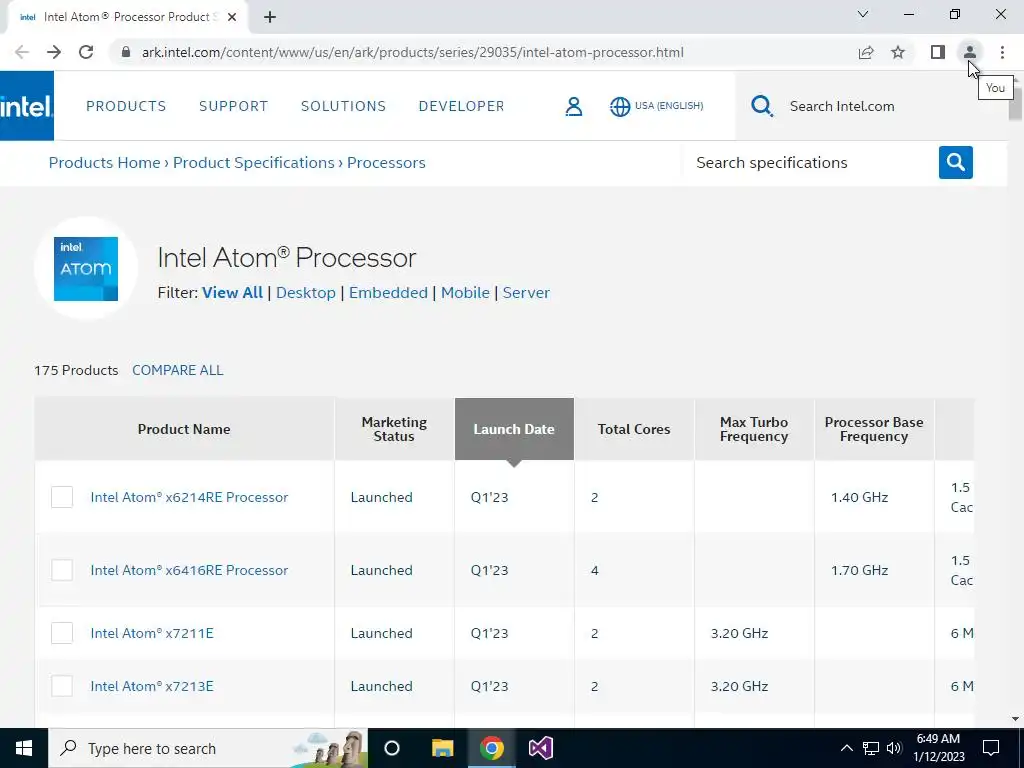The image size is (1024, 768).
Task: Go to Products Home breadcrumb
Action: pos(104,163)
